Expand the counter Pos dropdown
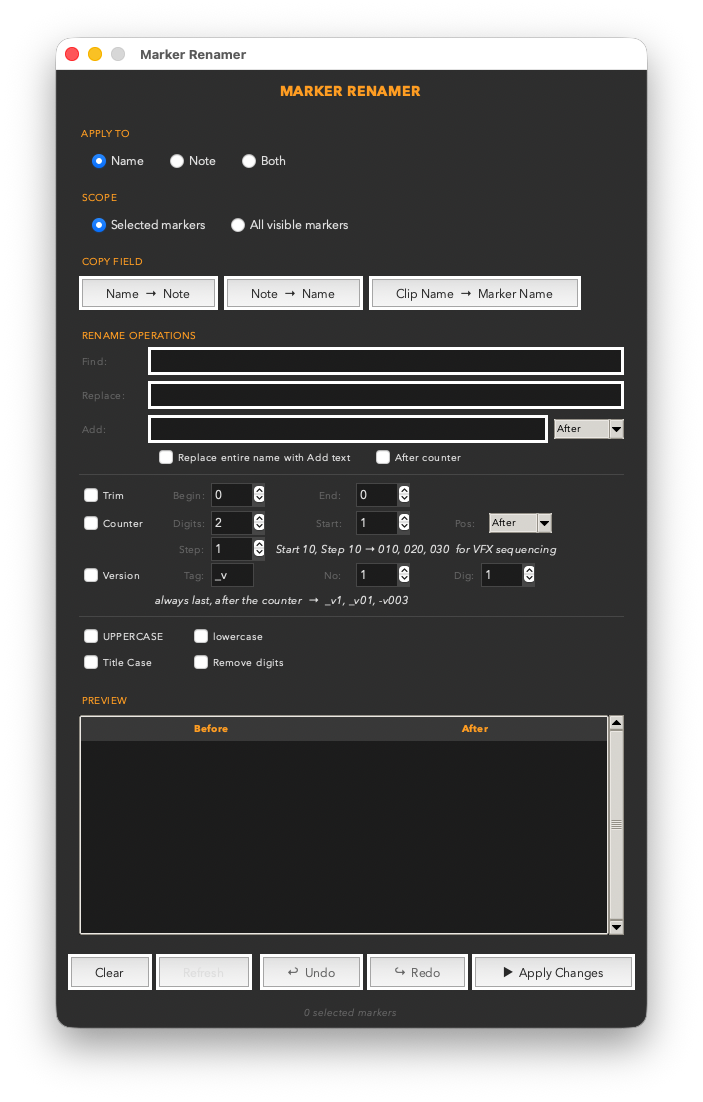This screenshot has height=1102, width=703. [x=520, y=523]
